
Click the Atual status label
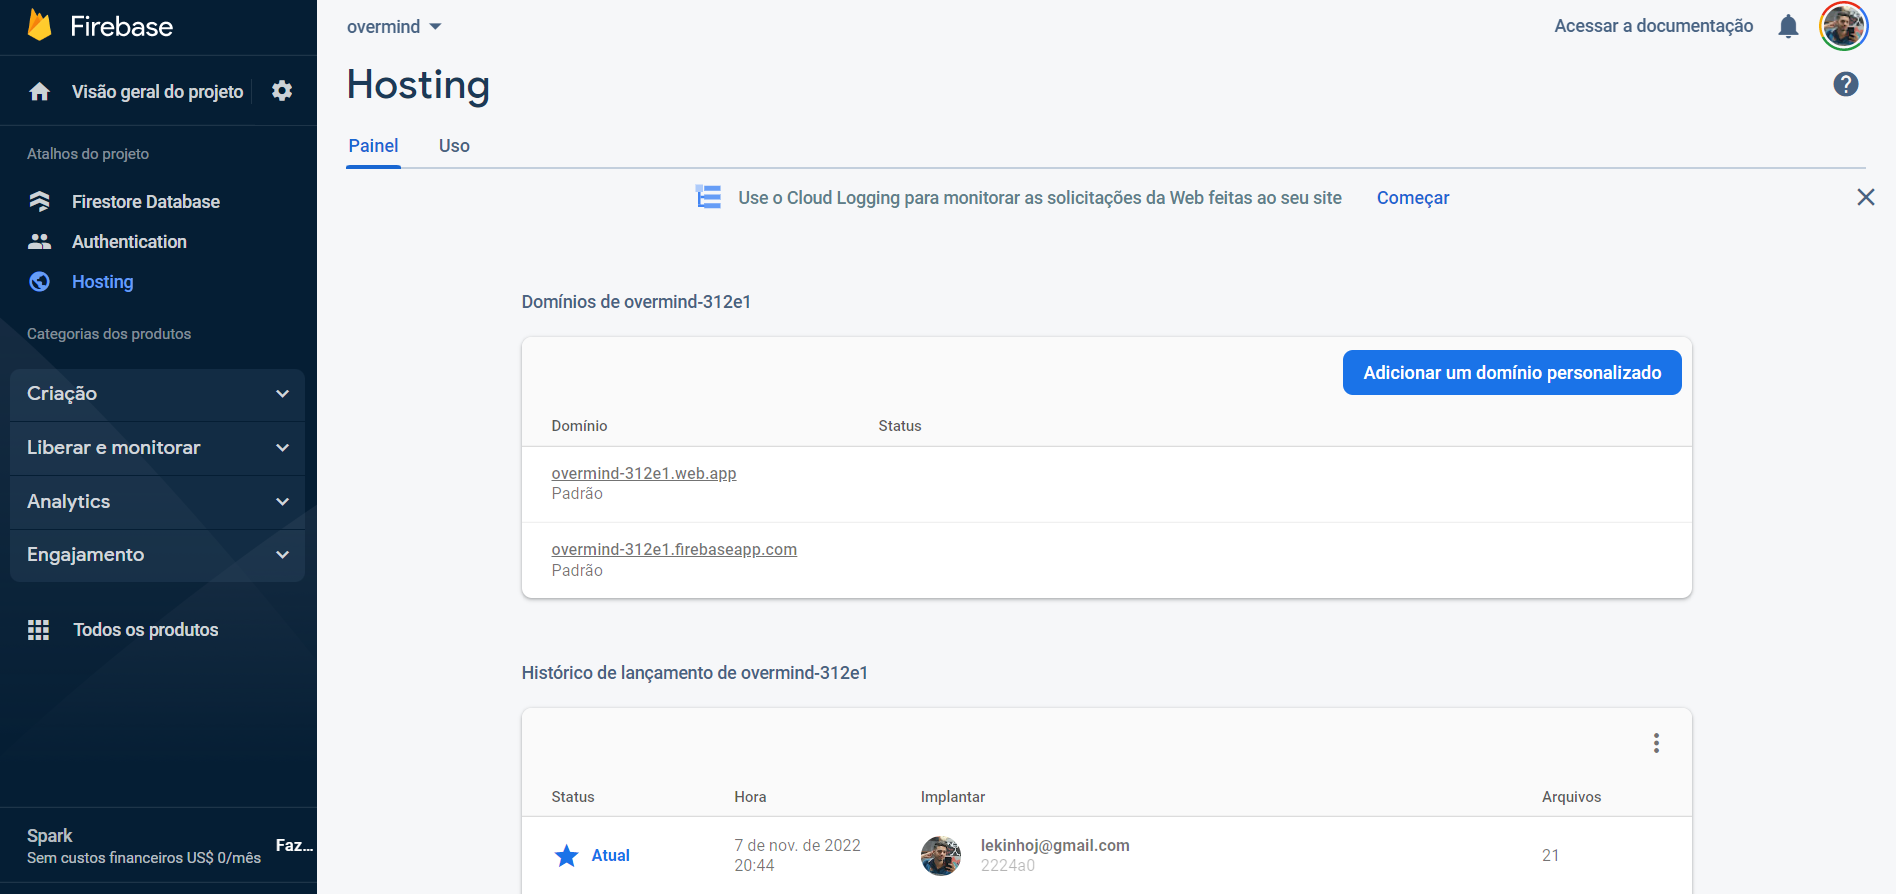tap(610, 856)
